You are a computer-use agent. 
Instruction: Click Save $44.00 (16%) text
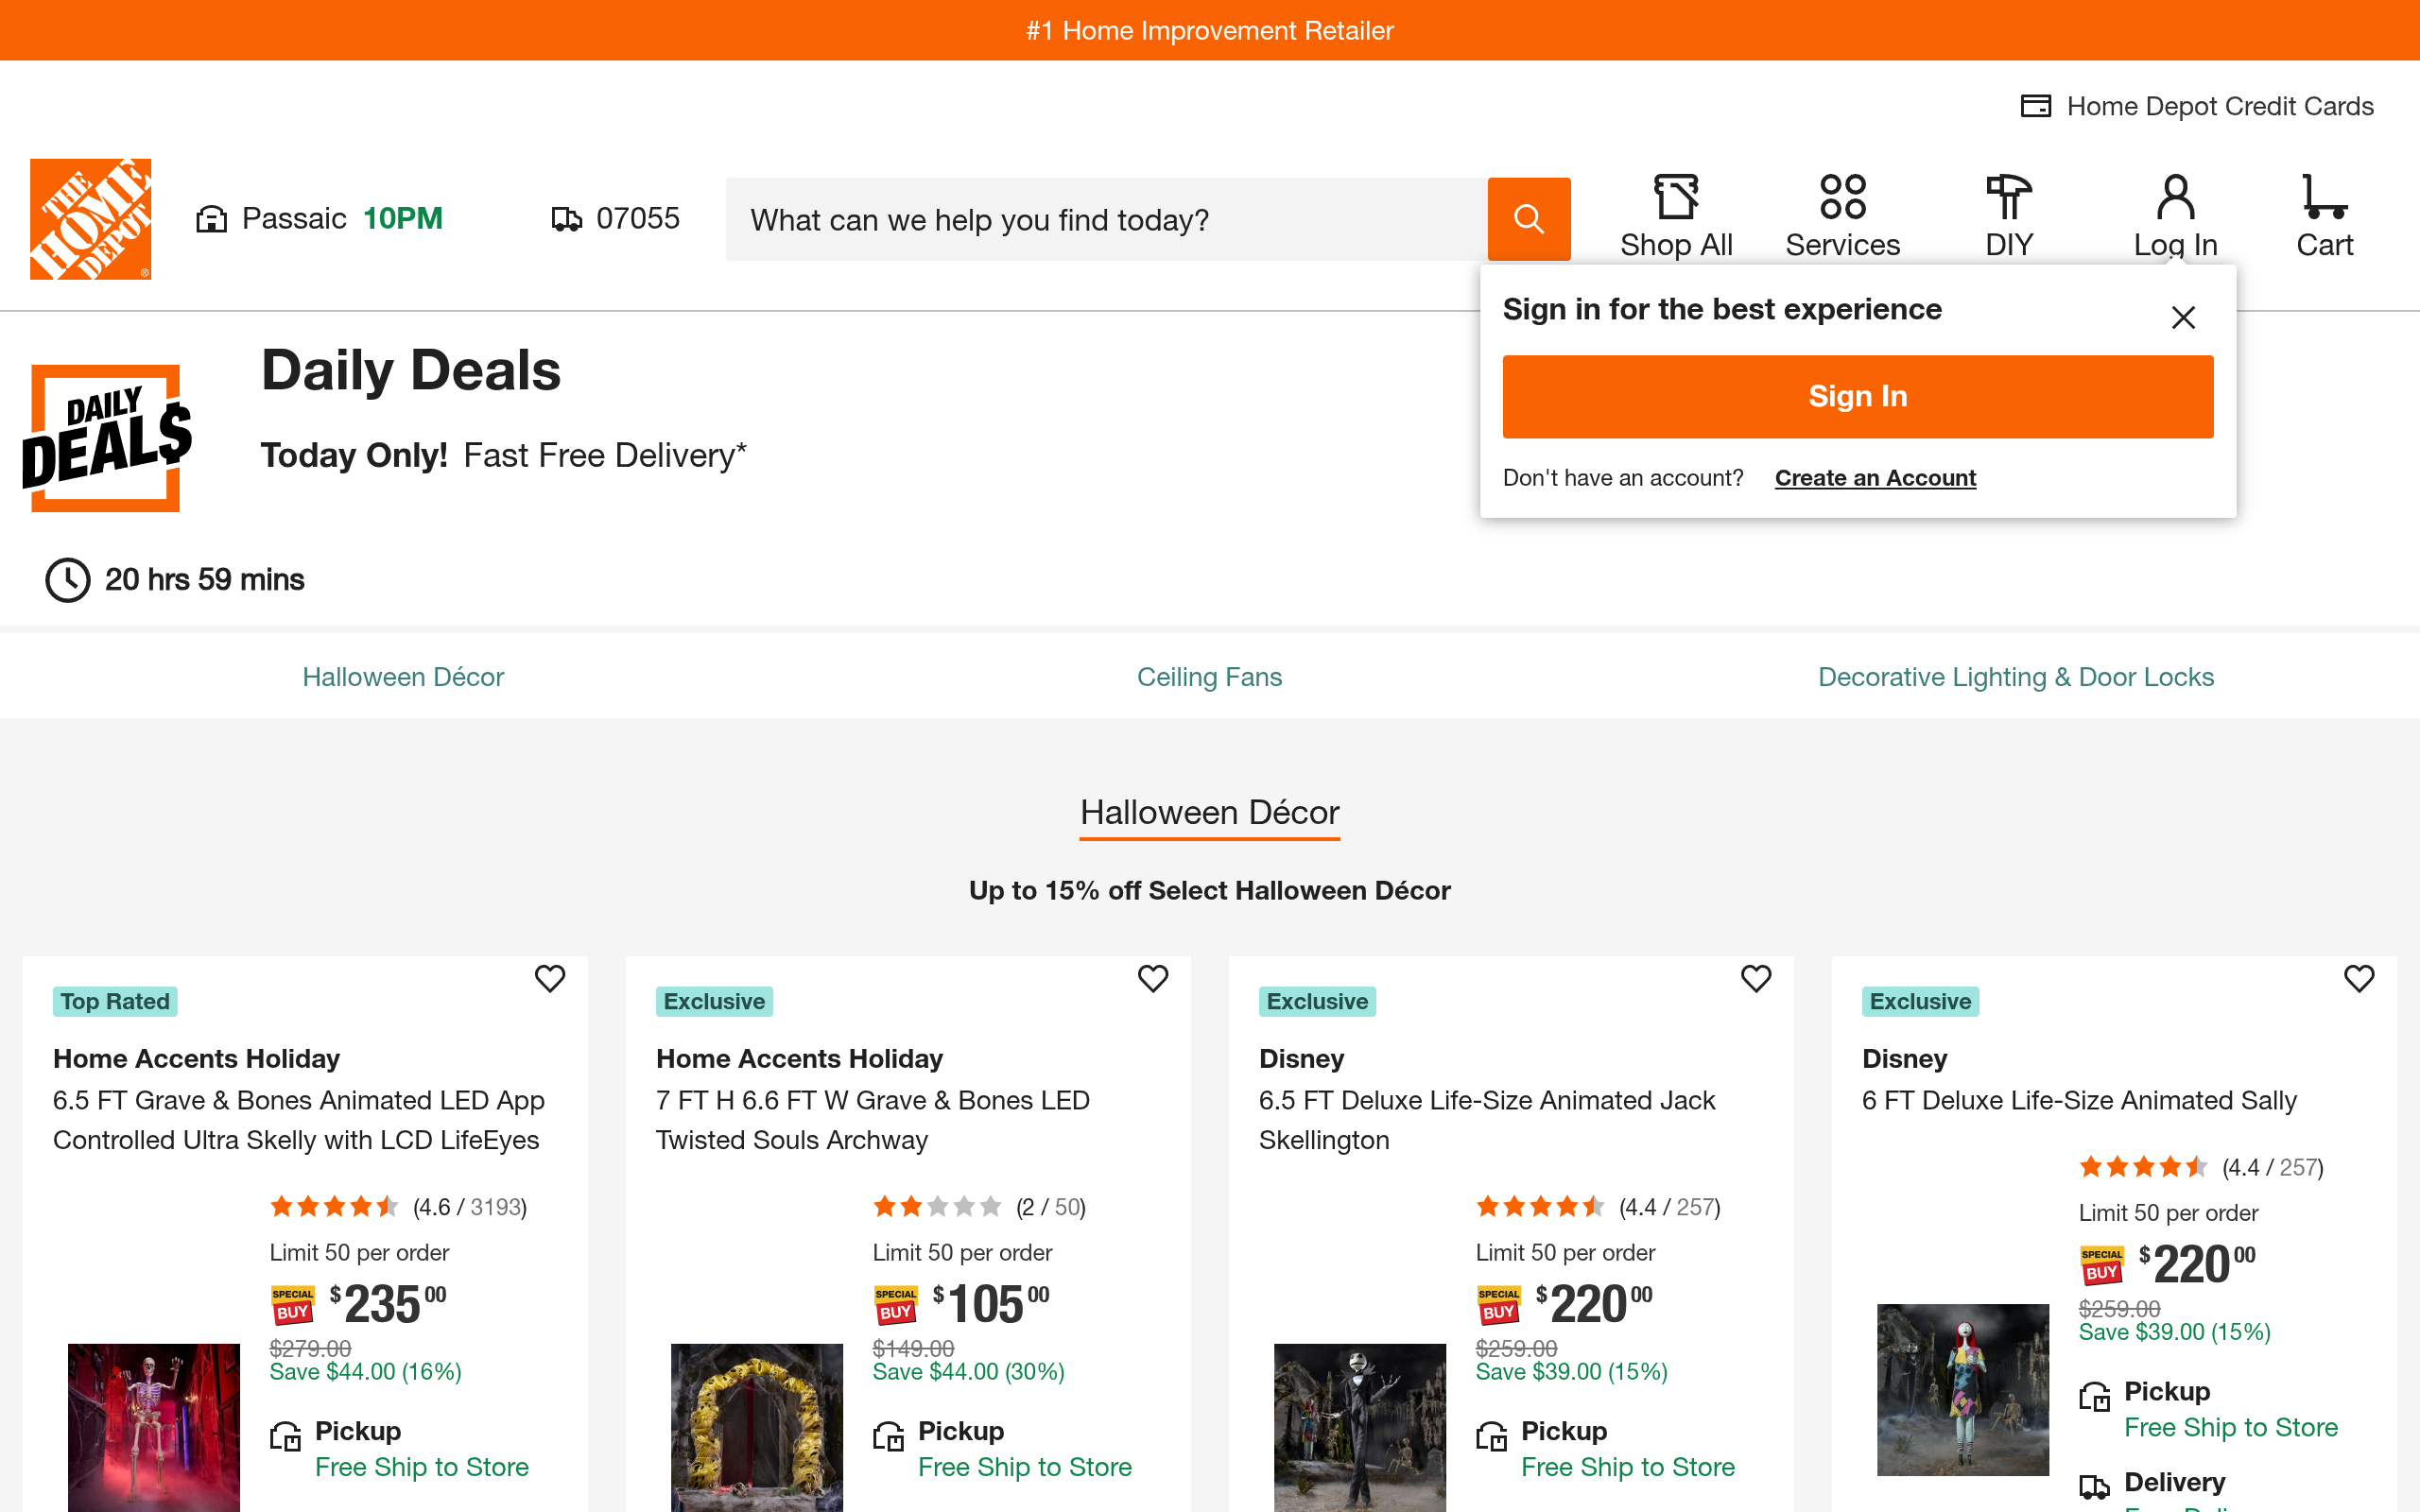(x=366, y=1372)
